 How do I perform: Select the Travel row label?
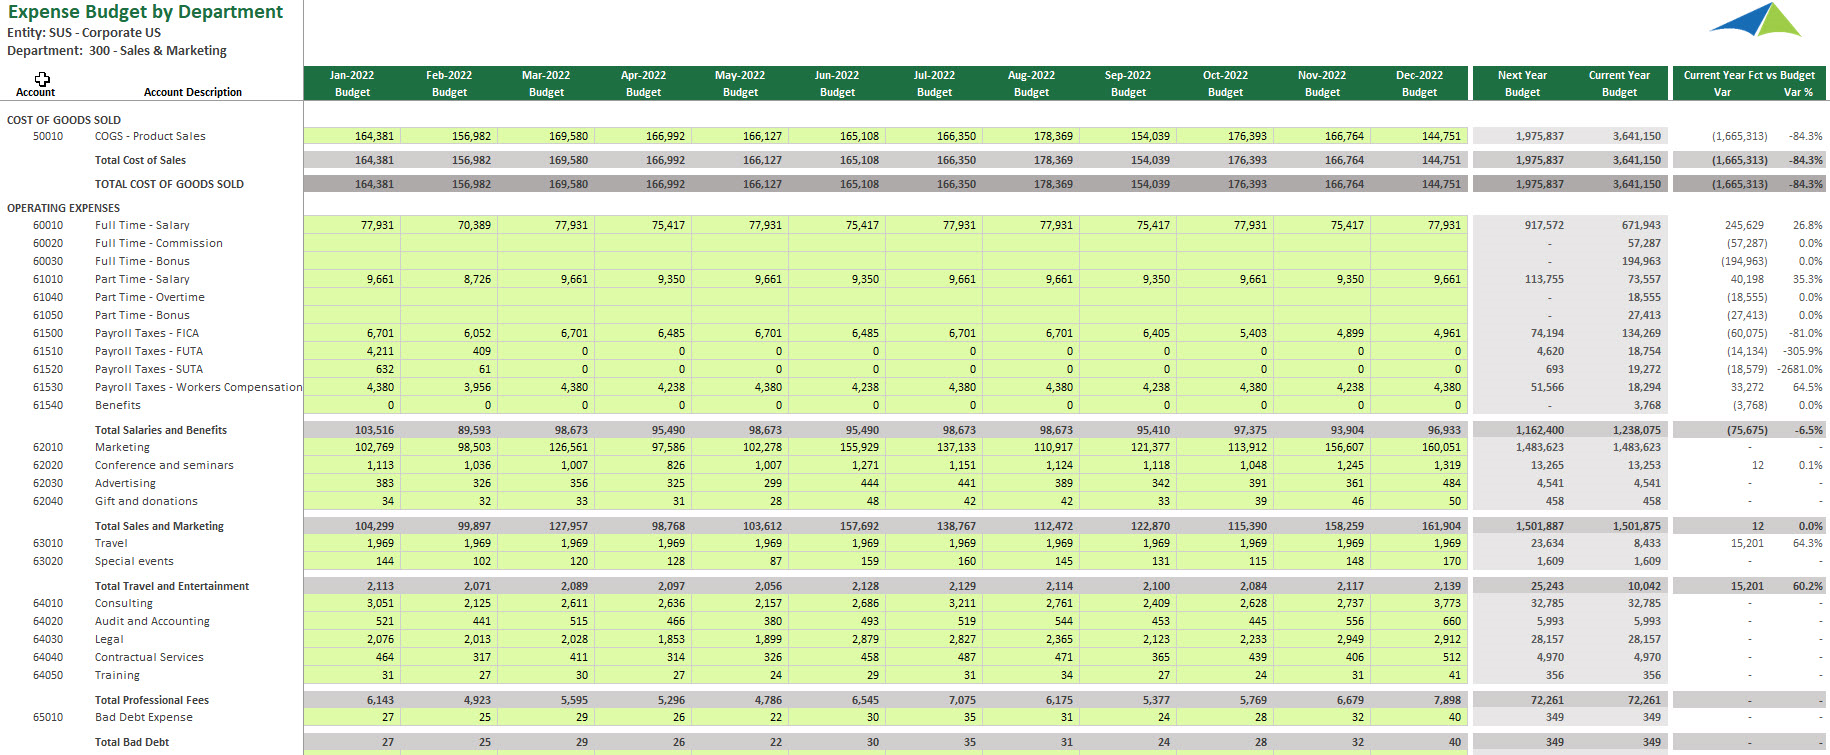point(111,543)
